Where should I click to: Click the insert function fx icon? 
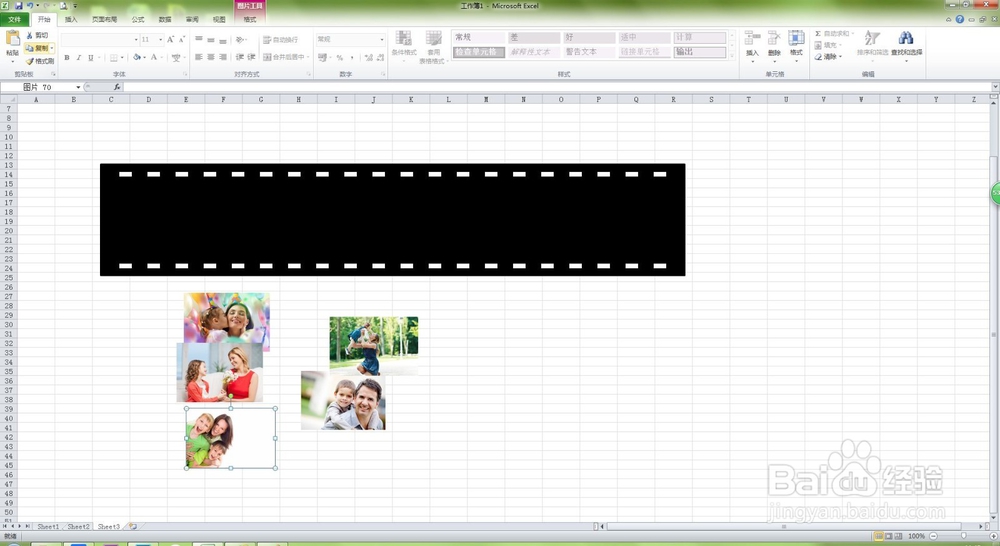point(117,87)
